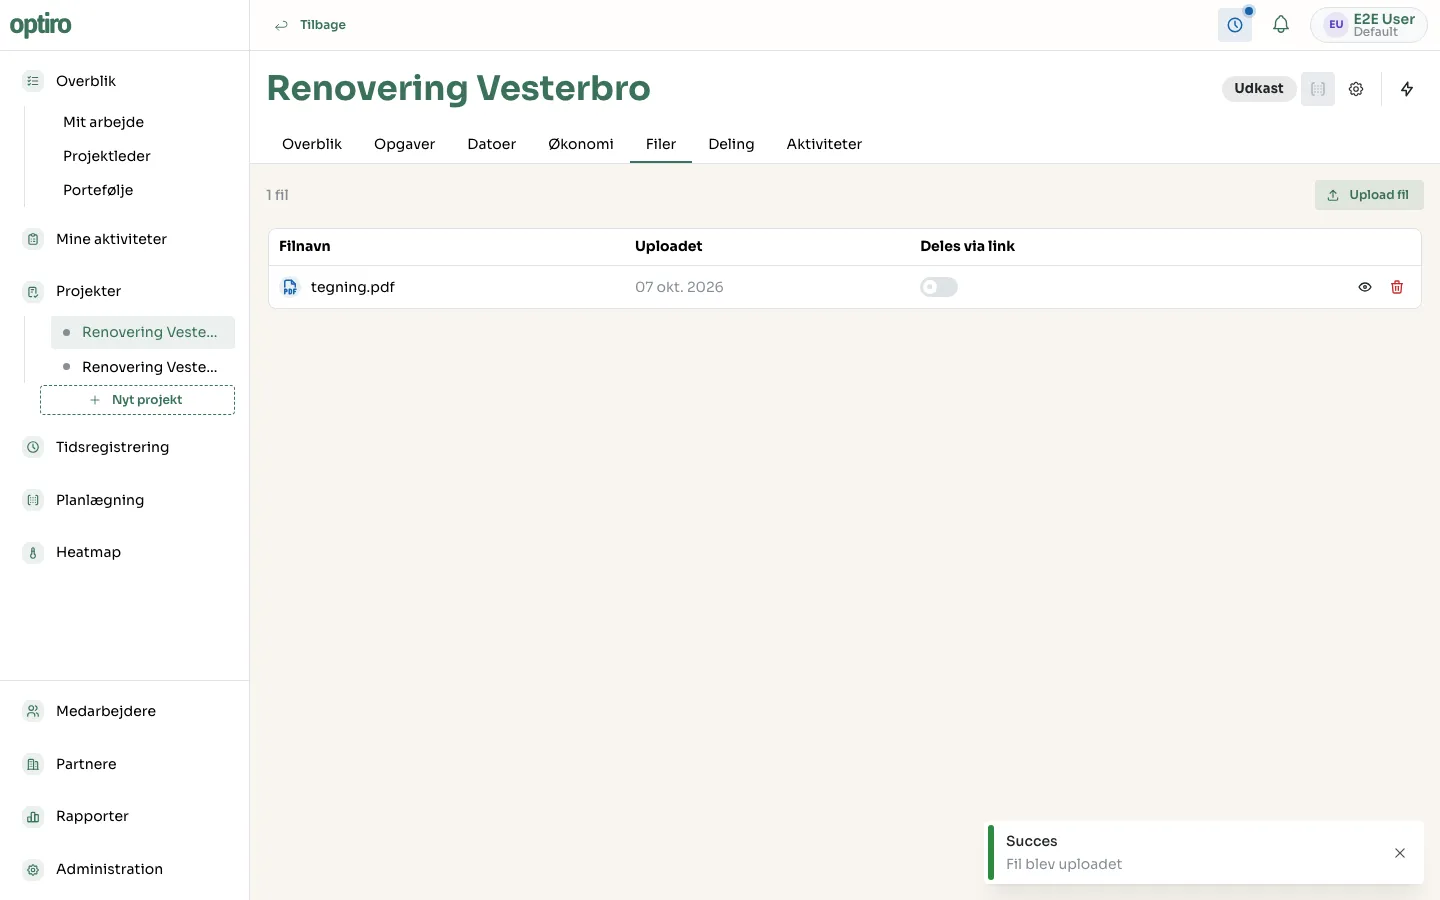The width and height of the screenshot is (1440, 900).
Task: Click the icon button beside the Udkast badge
Action: point(1318,89)
